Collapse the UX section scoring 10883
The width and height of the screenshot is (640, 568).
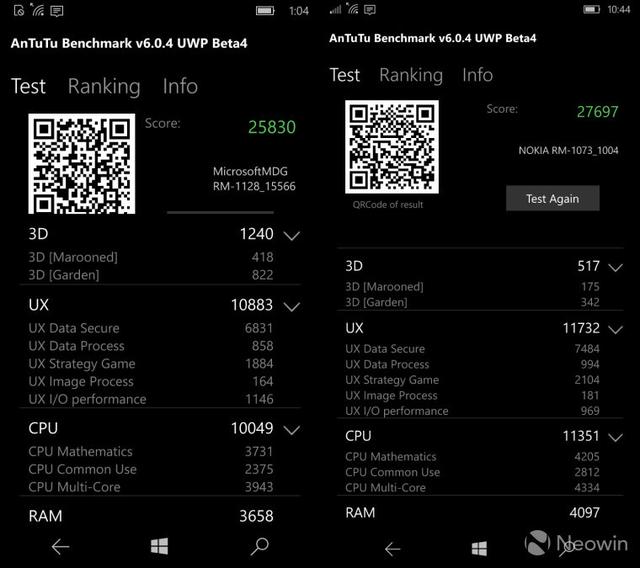[x=291, y=306]
